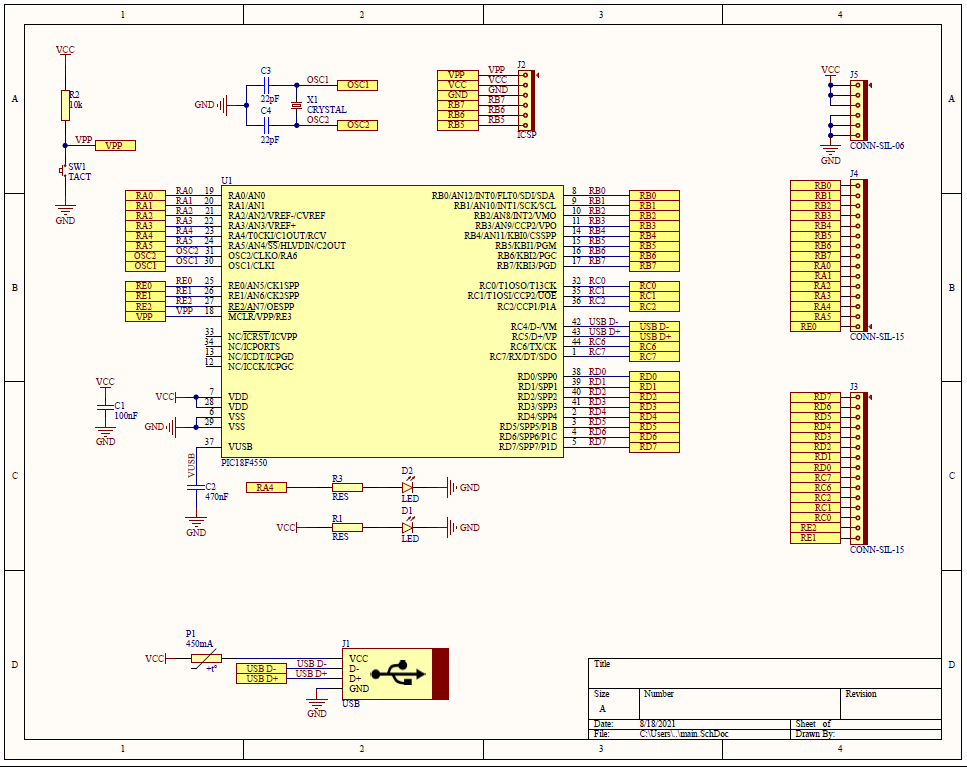This screenshot has height=767, width=967.
Task: Select resistor R3 body
Action: (x=347, y=487)
